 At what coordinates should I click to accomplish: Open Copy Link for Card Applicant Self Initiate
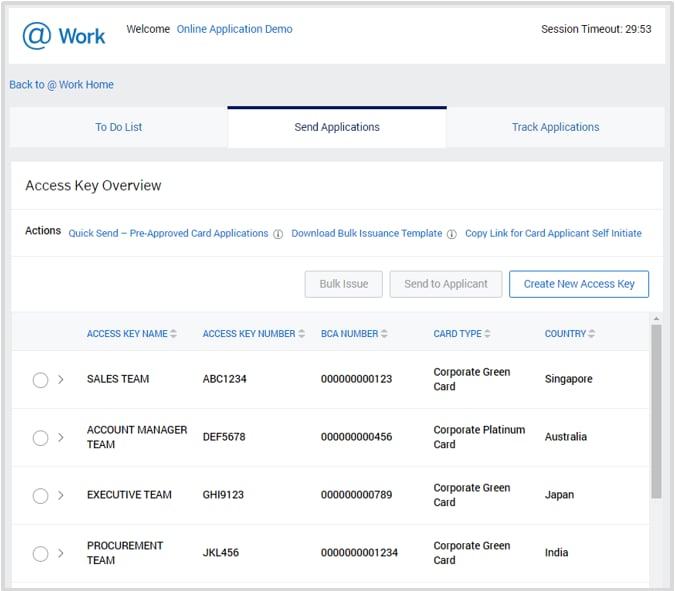pos(553,234)
